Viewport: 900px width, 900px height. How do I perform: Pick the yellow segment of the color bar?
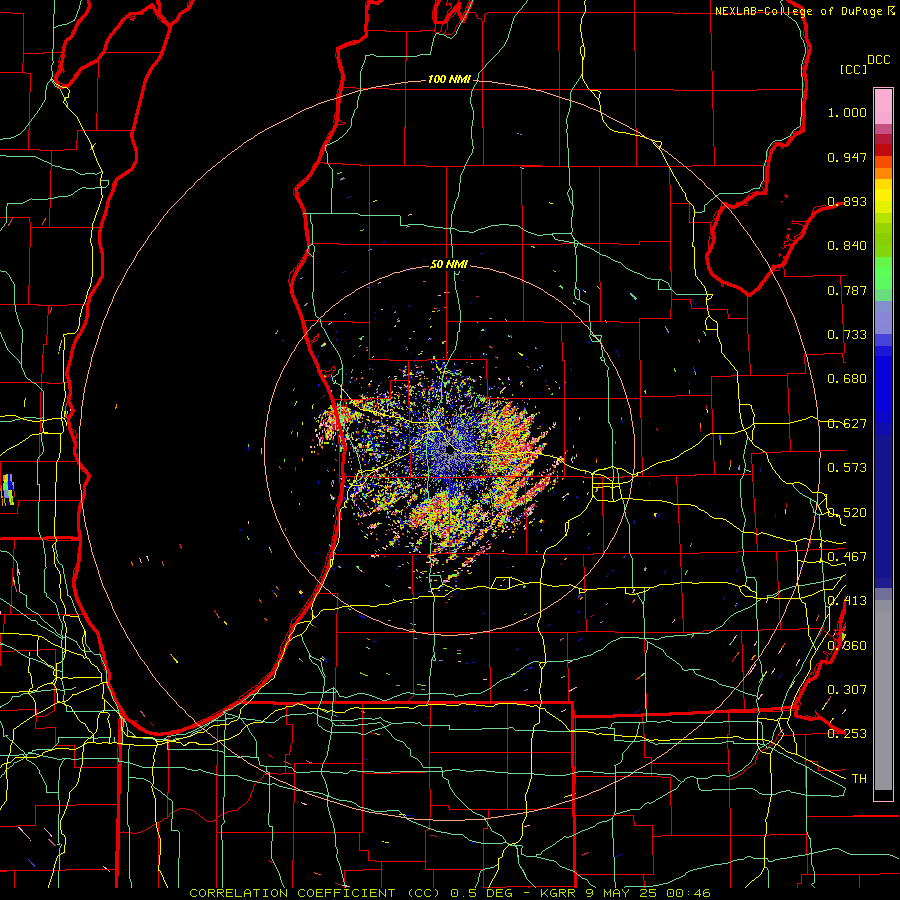pos(883,196)
